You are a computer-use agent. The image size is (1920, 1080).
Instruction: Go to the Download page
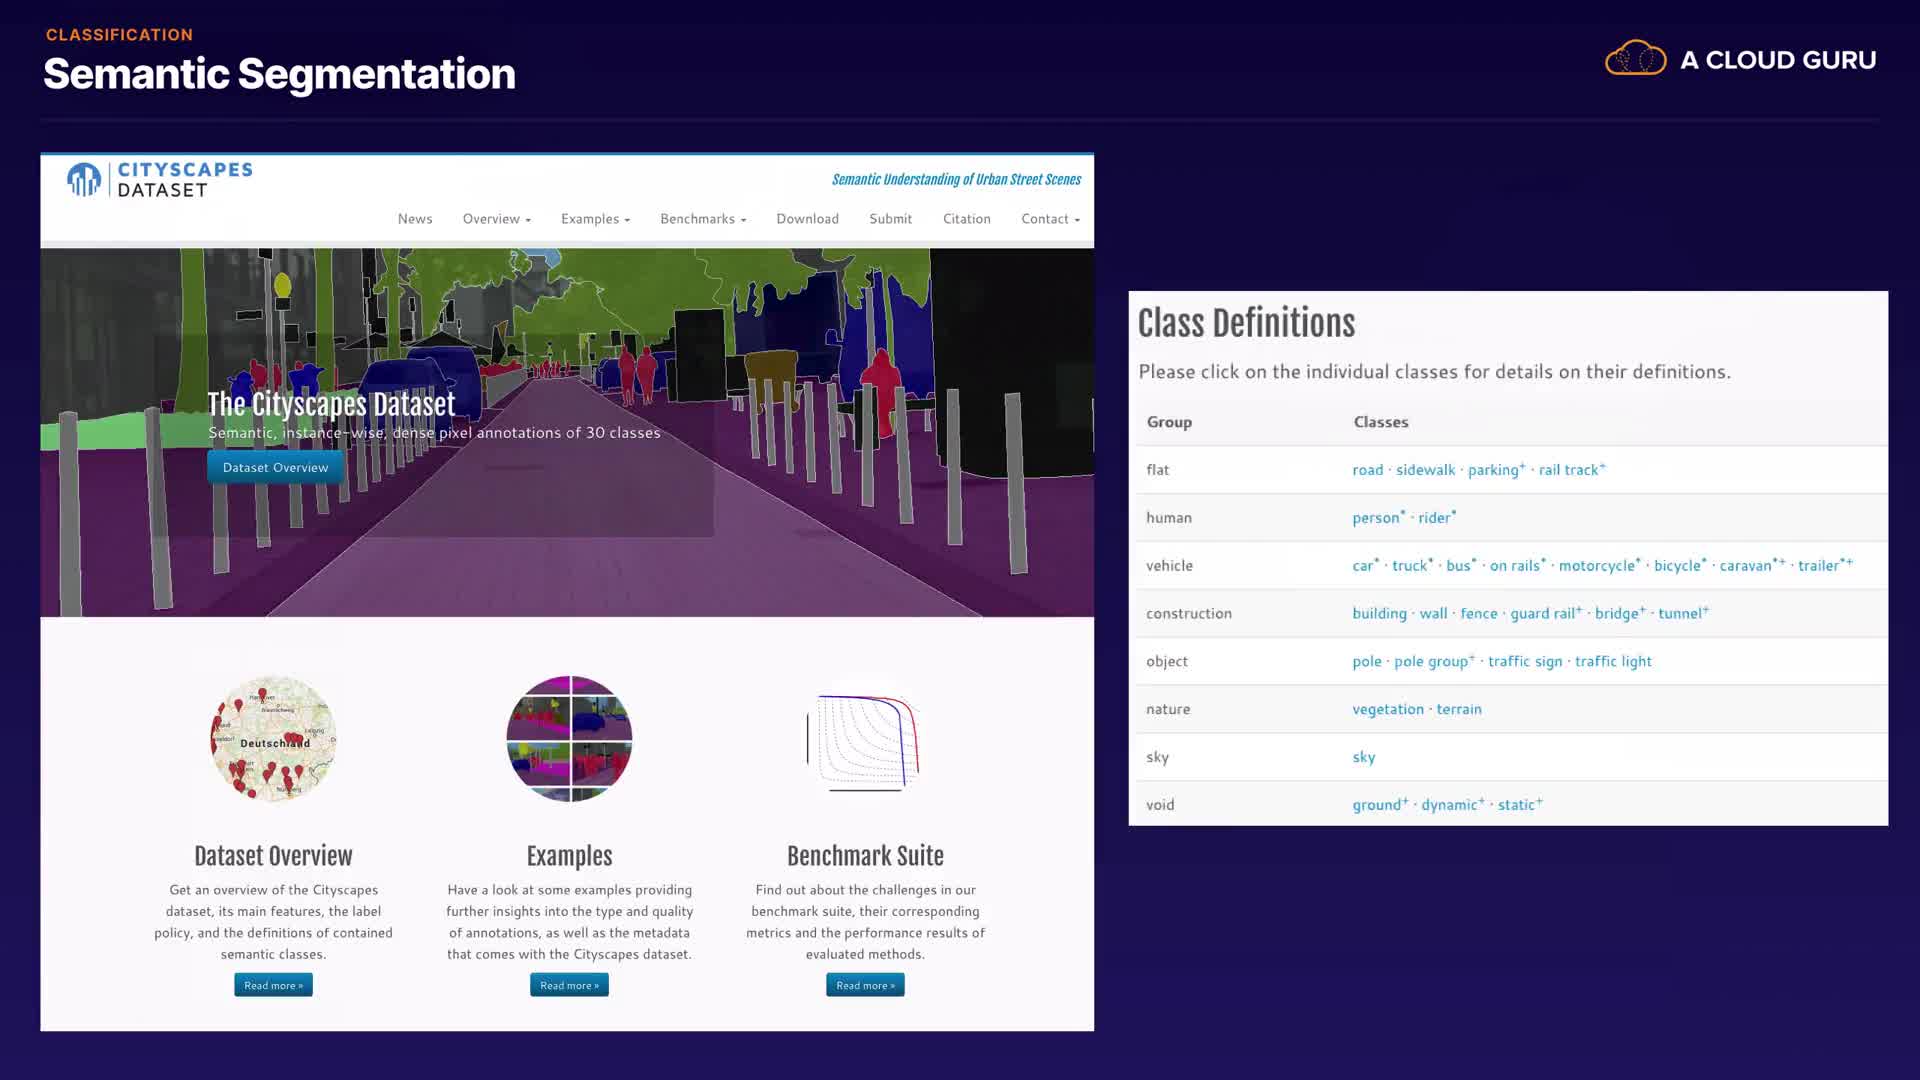click(807, 219)
